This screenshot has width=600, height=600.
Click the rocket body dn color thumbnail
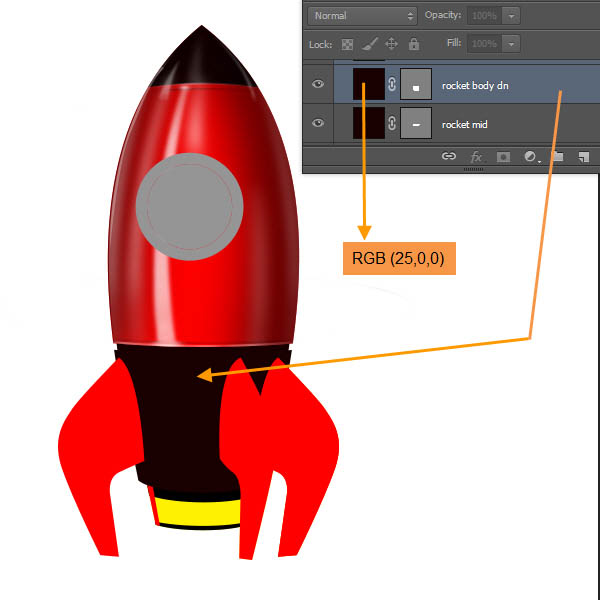point(369,85)
